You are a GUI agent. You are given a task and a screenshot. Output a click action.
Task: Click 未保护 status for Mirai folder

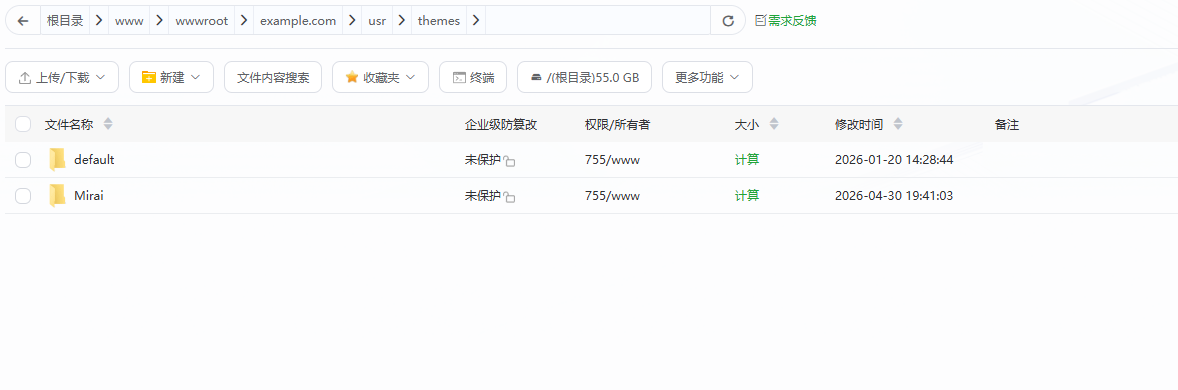[482, 195]
